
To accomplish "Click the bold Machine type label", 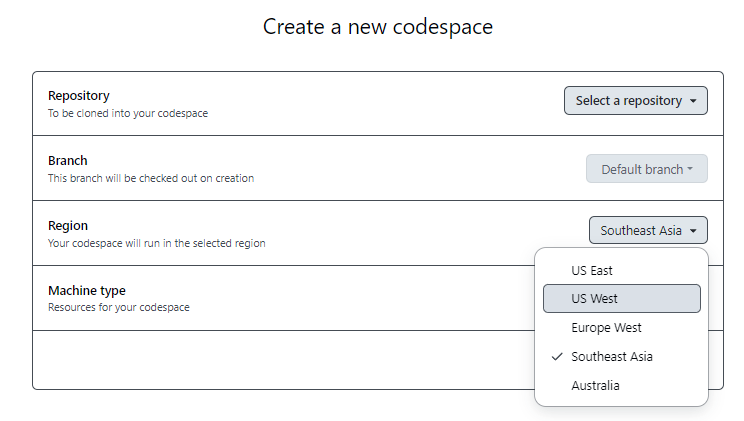I will tap(87, 291).
